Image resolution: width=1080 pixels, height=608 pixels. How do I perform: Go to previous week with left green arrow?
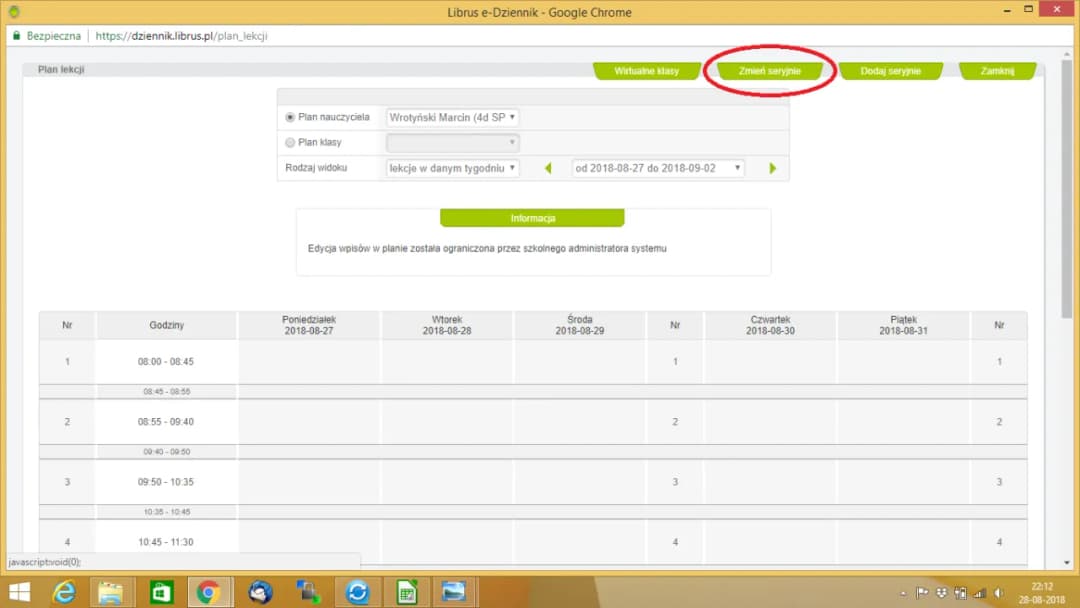[548, 168]
